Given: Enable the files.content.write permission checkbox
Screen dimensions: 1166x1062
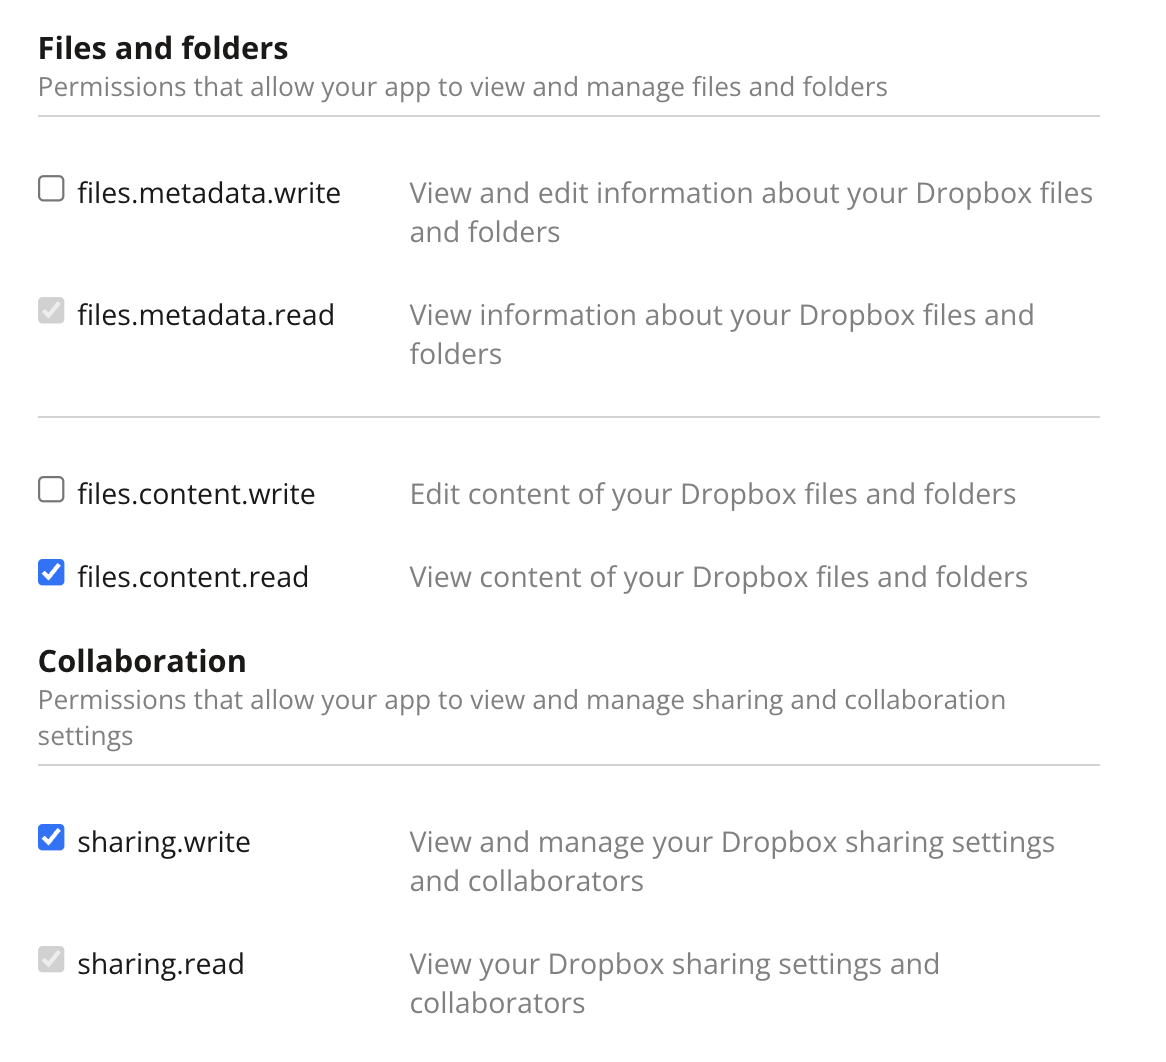Looking at the screenshot, I should pos(50,489).
